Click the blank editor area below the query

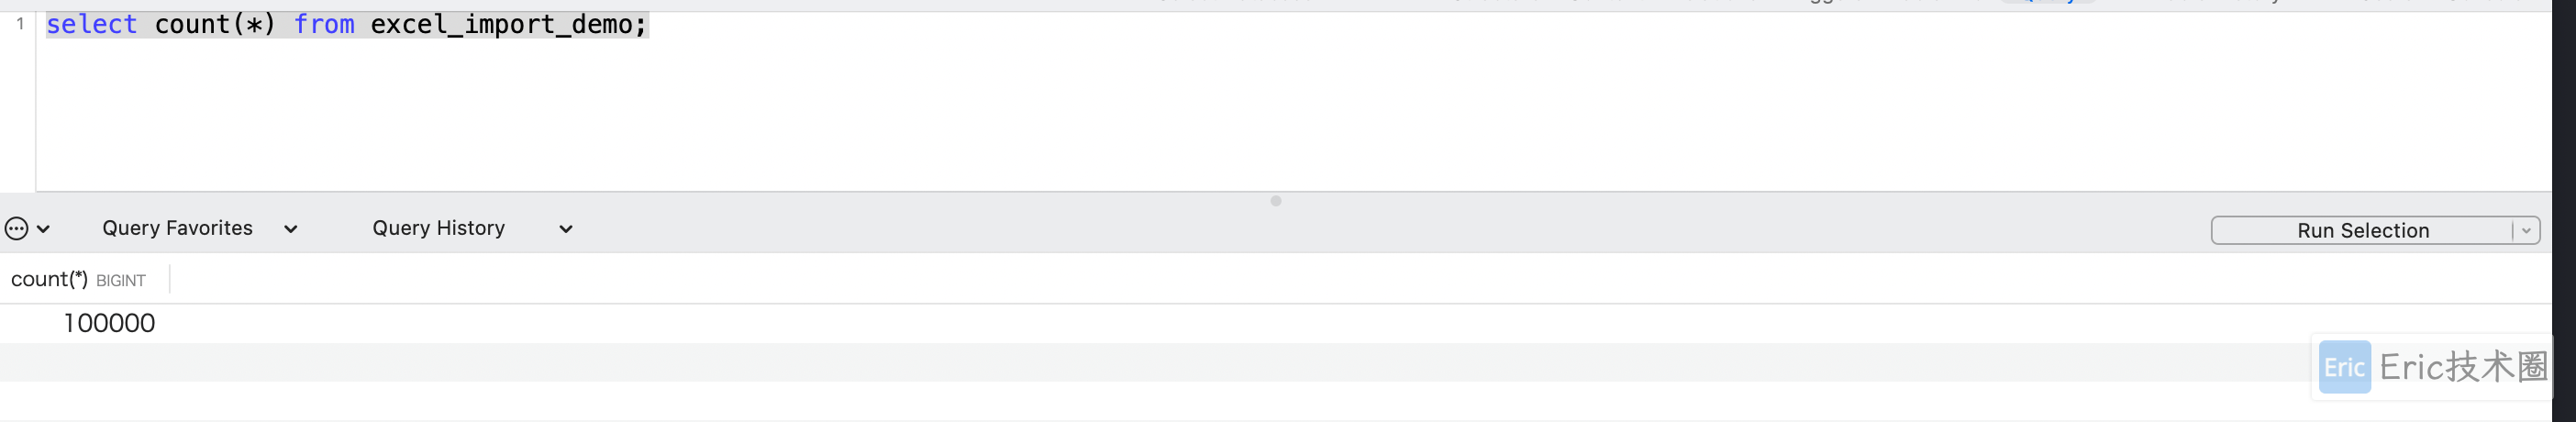[1290, 115]
